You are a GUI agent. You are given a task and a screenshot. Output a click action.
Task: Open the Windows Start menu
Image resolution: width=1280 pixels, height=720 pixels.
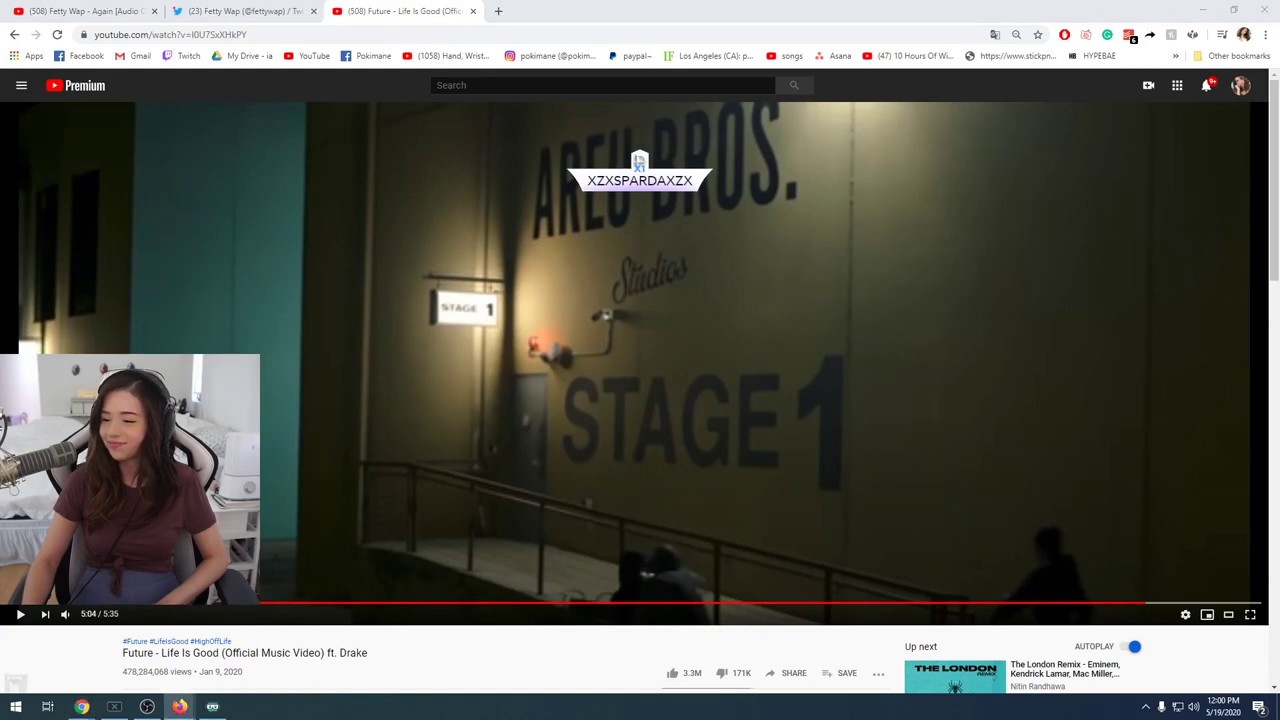(15, 707)
